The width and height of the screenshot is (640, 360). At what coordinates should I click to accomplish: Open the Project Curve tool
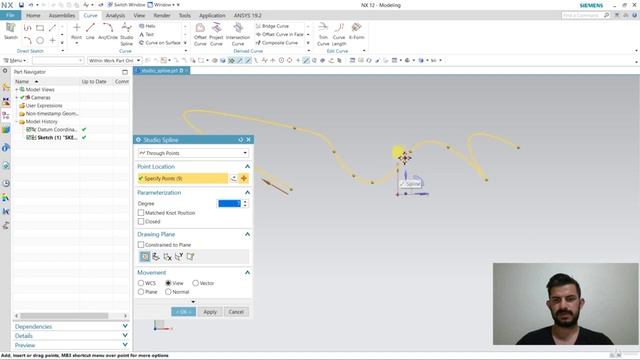point(216,34)
